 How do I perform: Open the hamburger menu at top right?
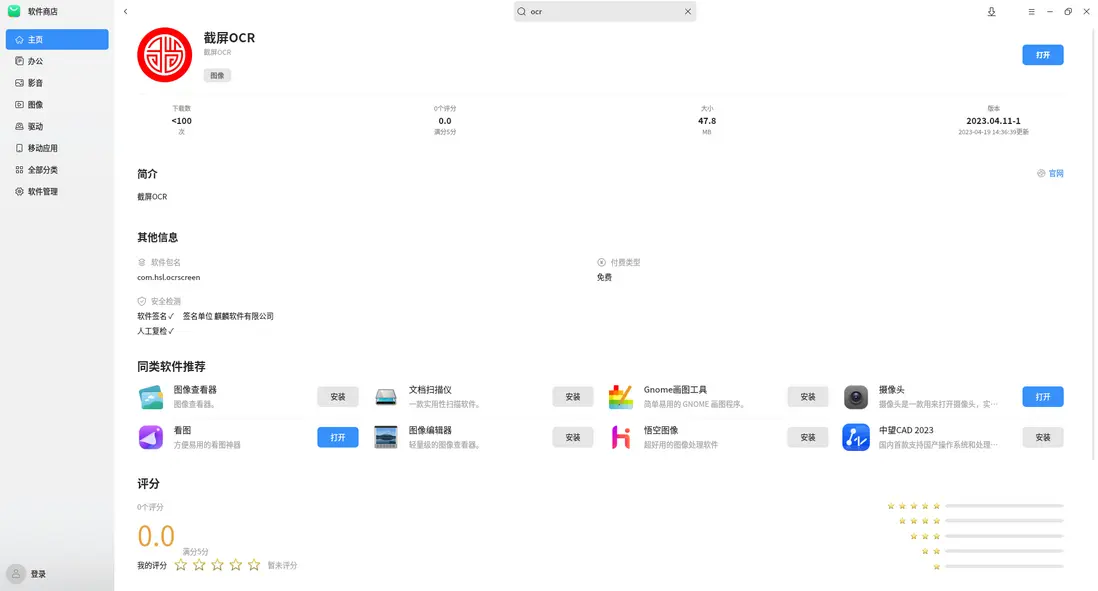pyautogui.click(x=1031, y=11)
